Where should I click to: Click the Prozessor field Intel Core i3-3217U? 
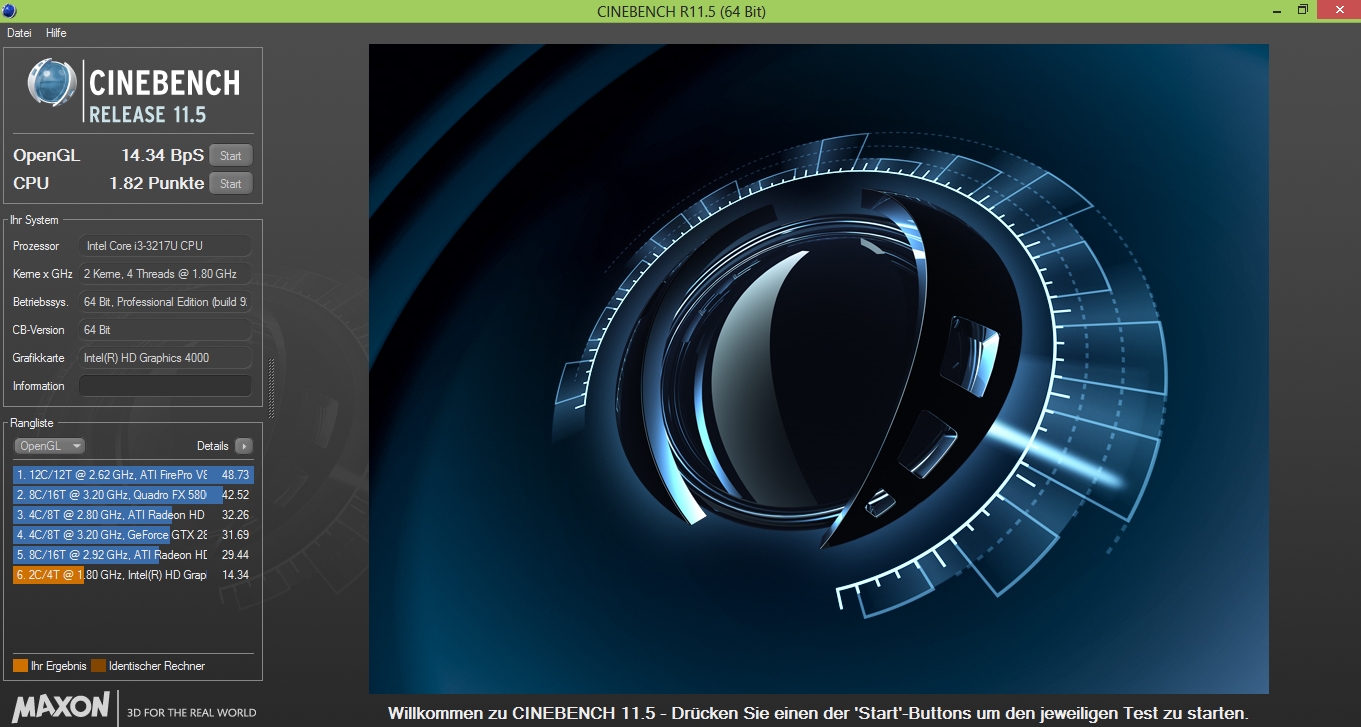click(x=166, y=246)
